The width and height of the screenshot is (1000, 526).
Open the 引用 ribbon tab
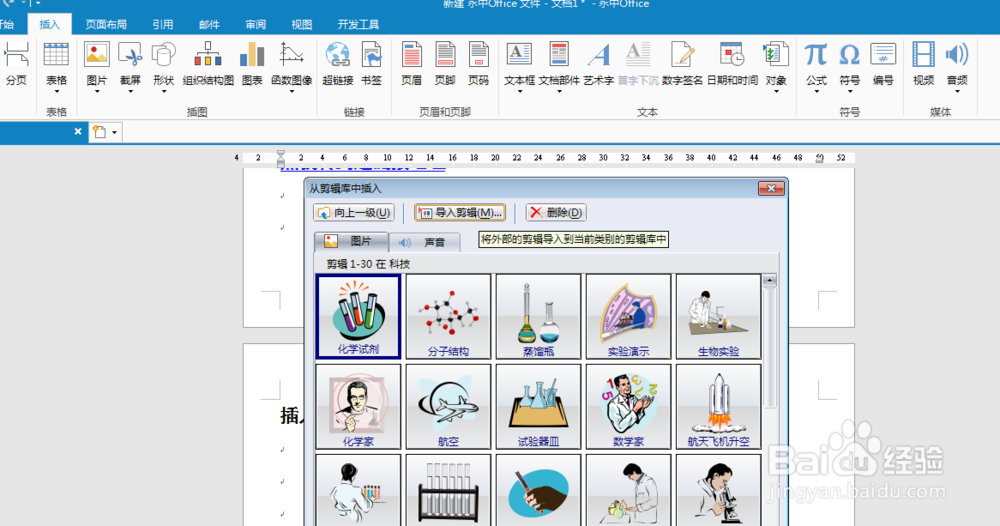(163, 24)
